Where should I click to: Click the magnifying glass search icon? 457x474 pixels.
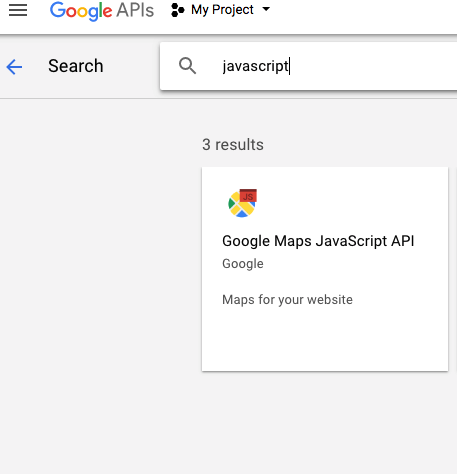pos(187,66)
